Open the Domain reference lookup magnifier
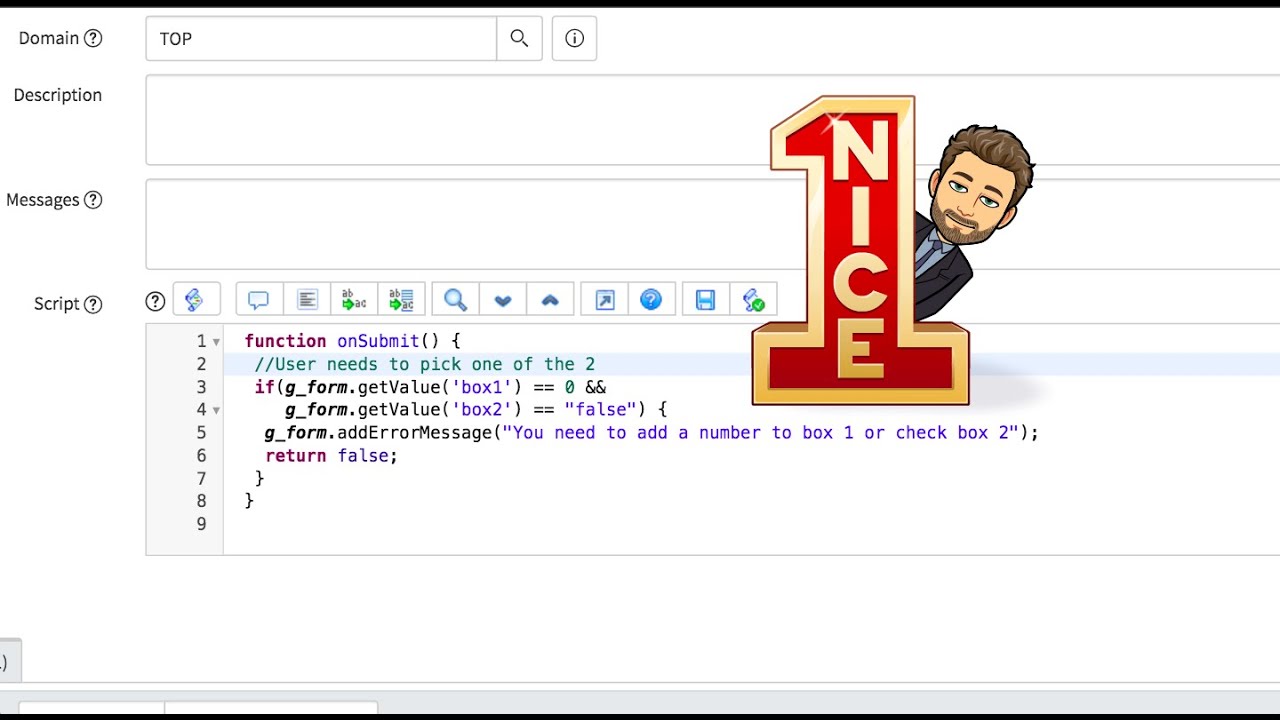 [x=519, y=38]
